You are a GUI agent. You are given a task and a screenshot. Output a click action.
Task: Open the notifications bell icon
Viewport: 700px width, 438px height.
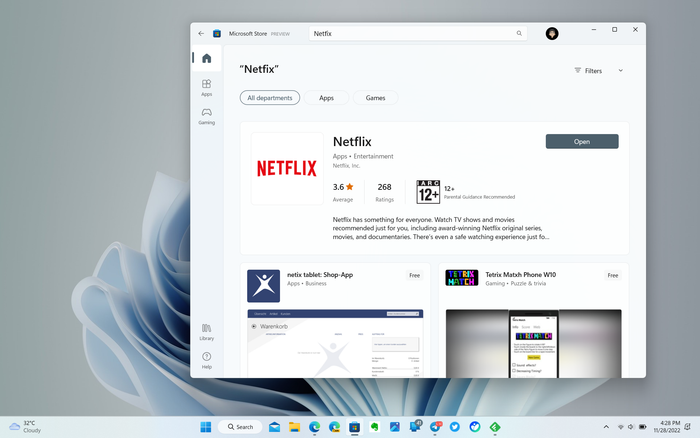[x=688, y=427]
